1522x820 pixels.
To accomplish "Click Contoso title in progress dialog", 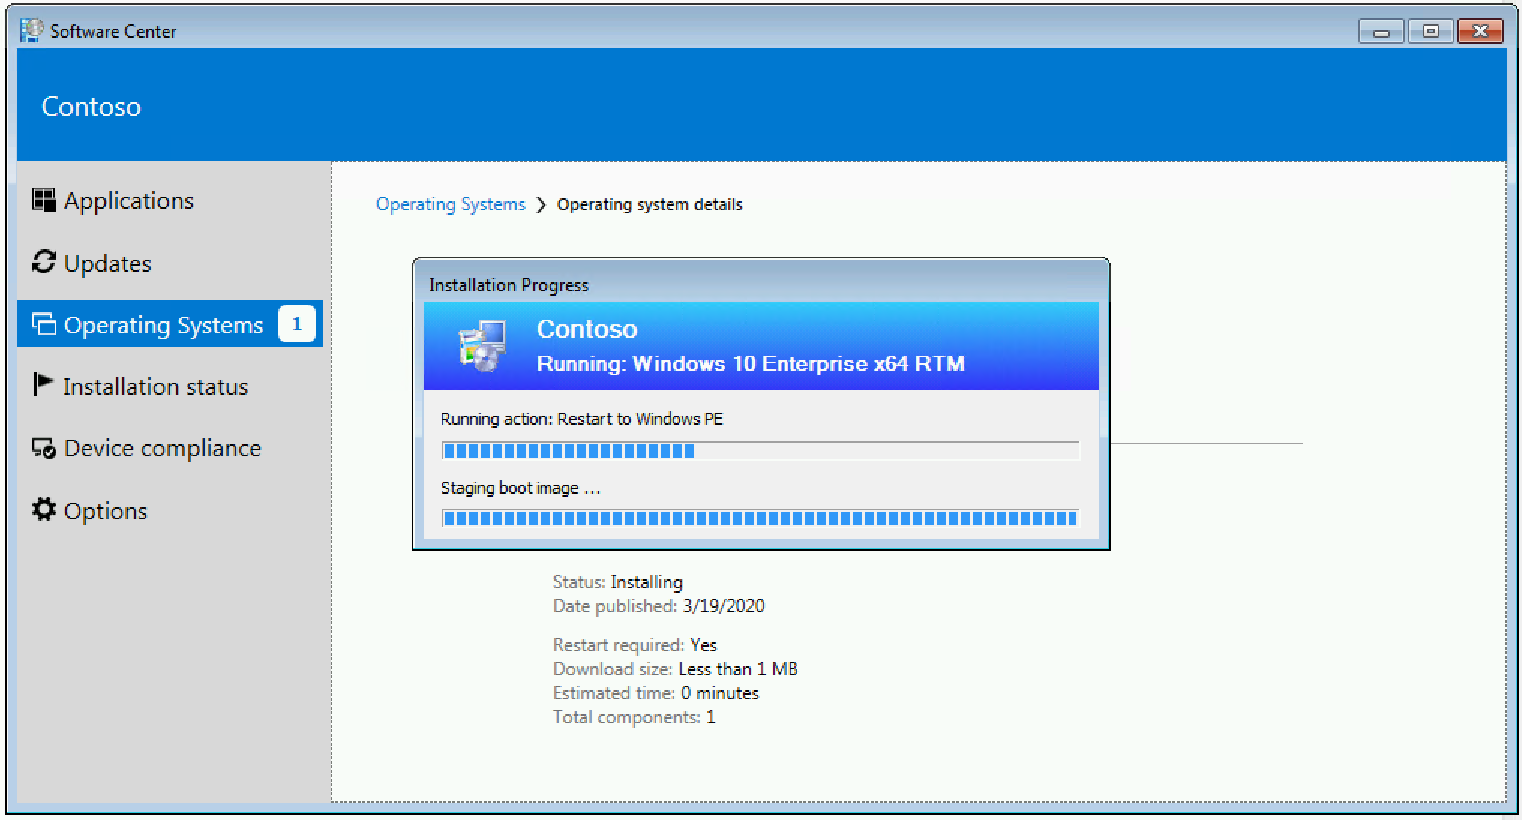I will 587,329.
